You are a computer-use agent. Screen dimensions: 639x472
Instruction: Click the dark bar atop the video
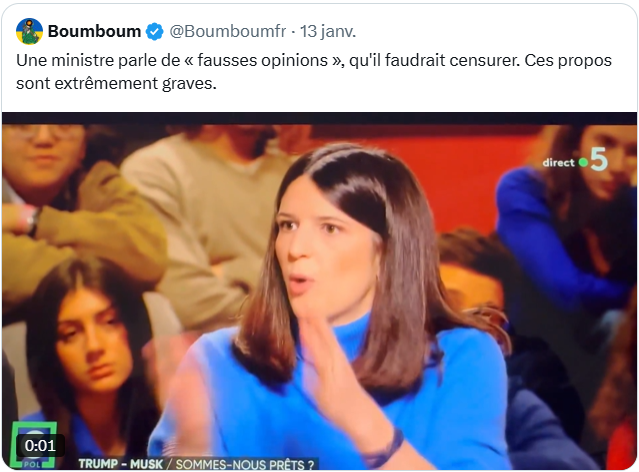320,118
